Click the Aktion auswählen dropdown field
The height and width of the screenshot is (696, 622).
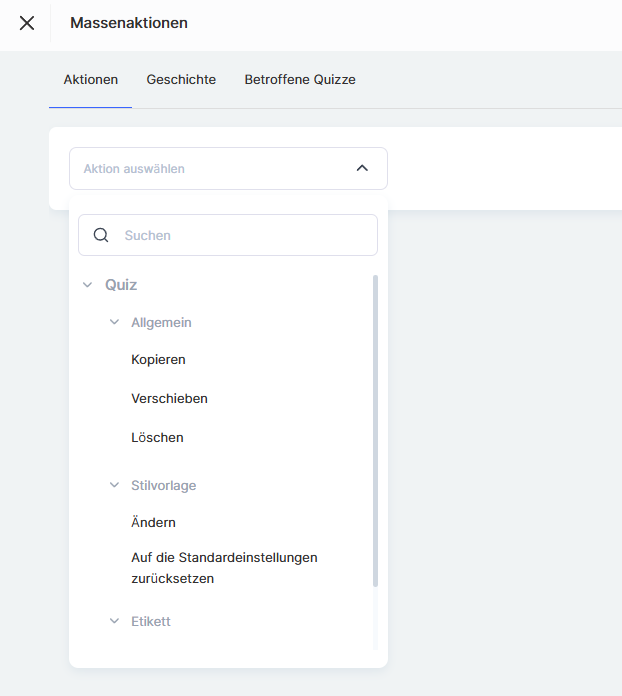click(x=210, y=169)
